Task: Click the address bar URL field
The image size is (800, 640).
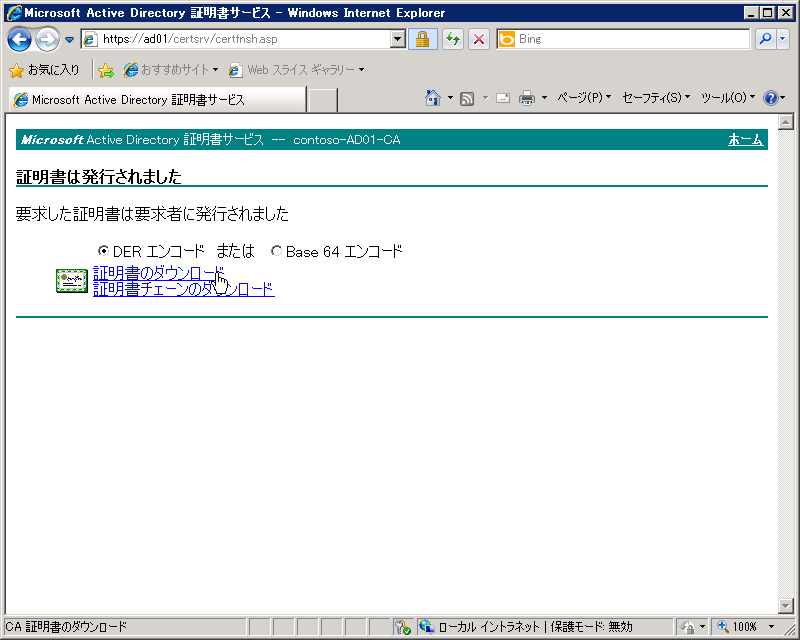Action: pos(245,39)
